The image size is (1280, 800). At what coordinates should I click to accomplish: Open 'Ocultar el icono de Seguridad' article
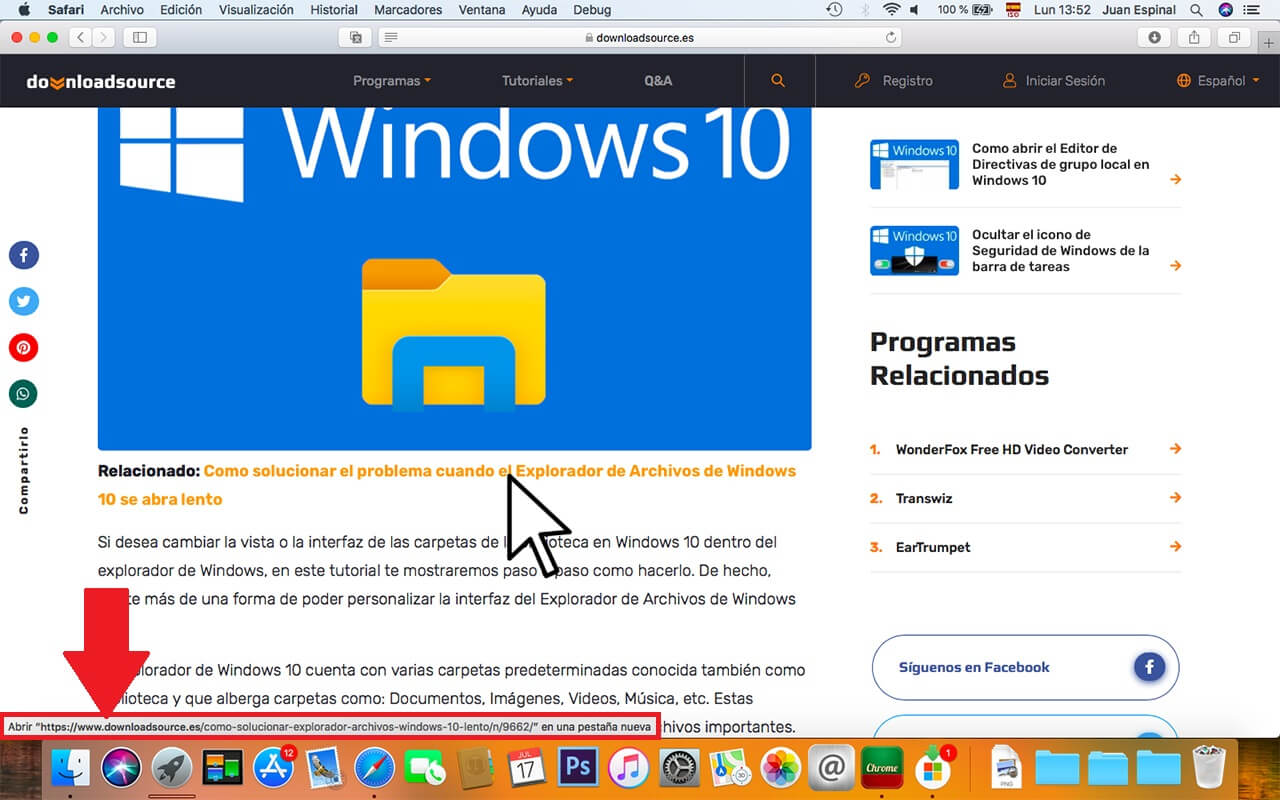(x=1061, y=250)
